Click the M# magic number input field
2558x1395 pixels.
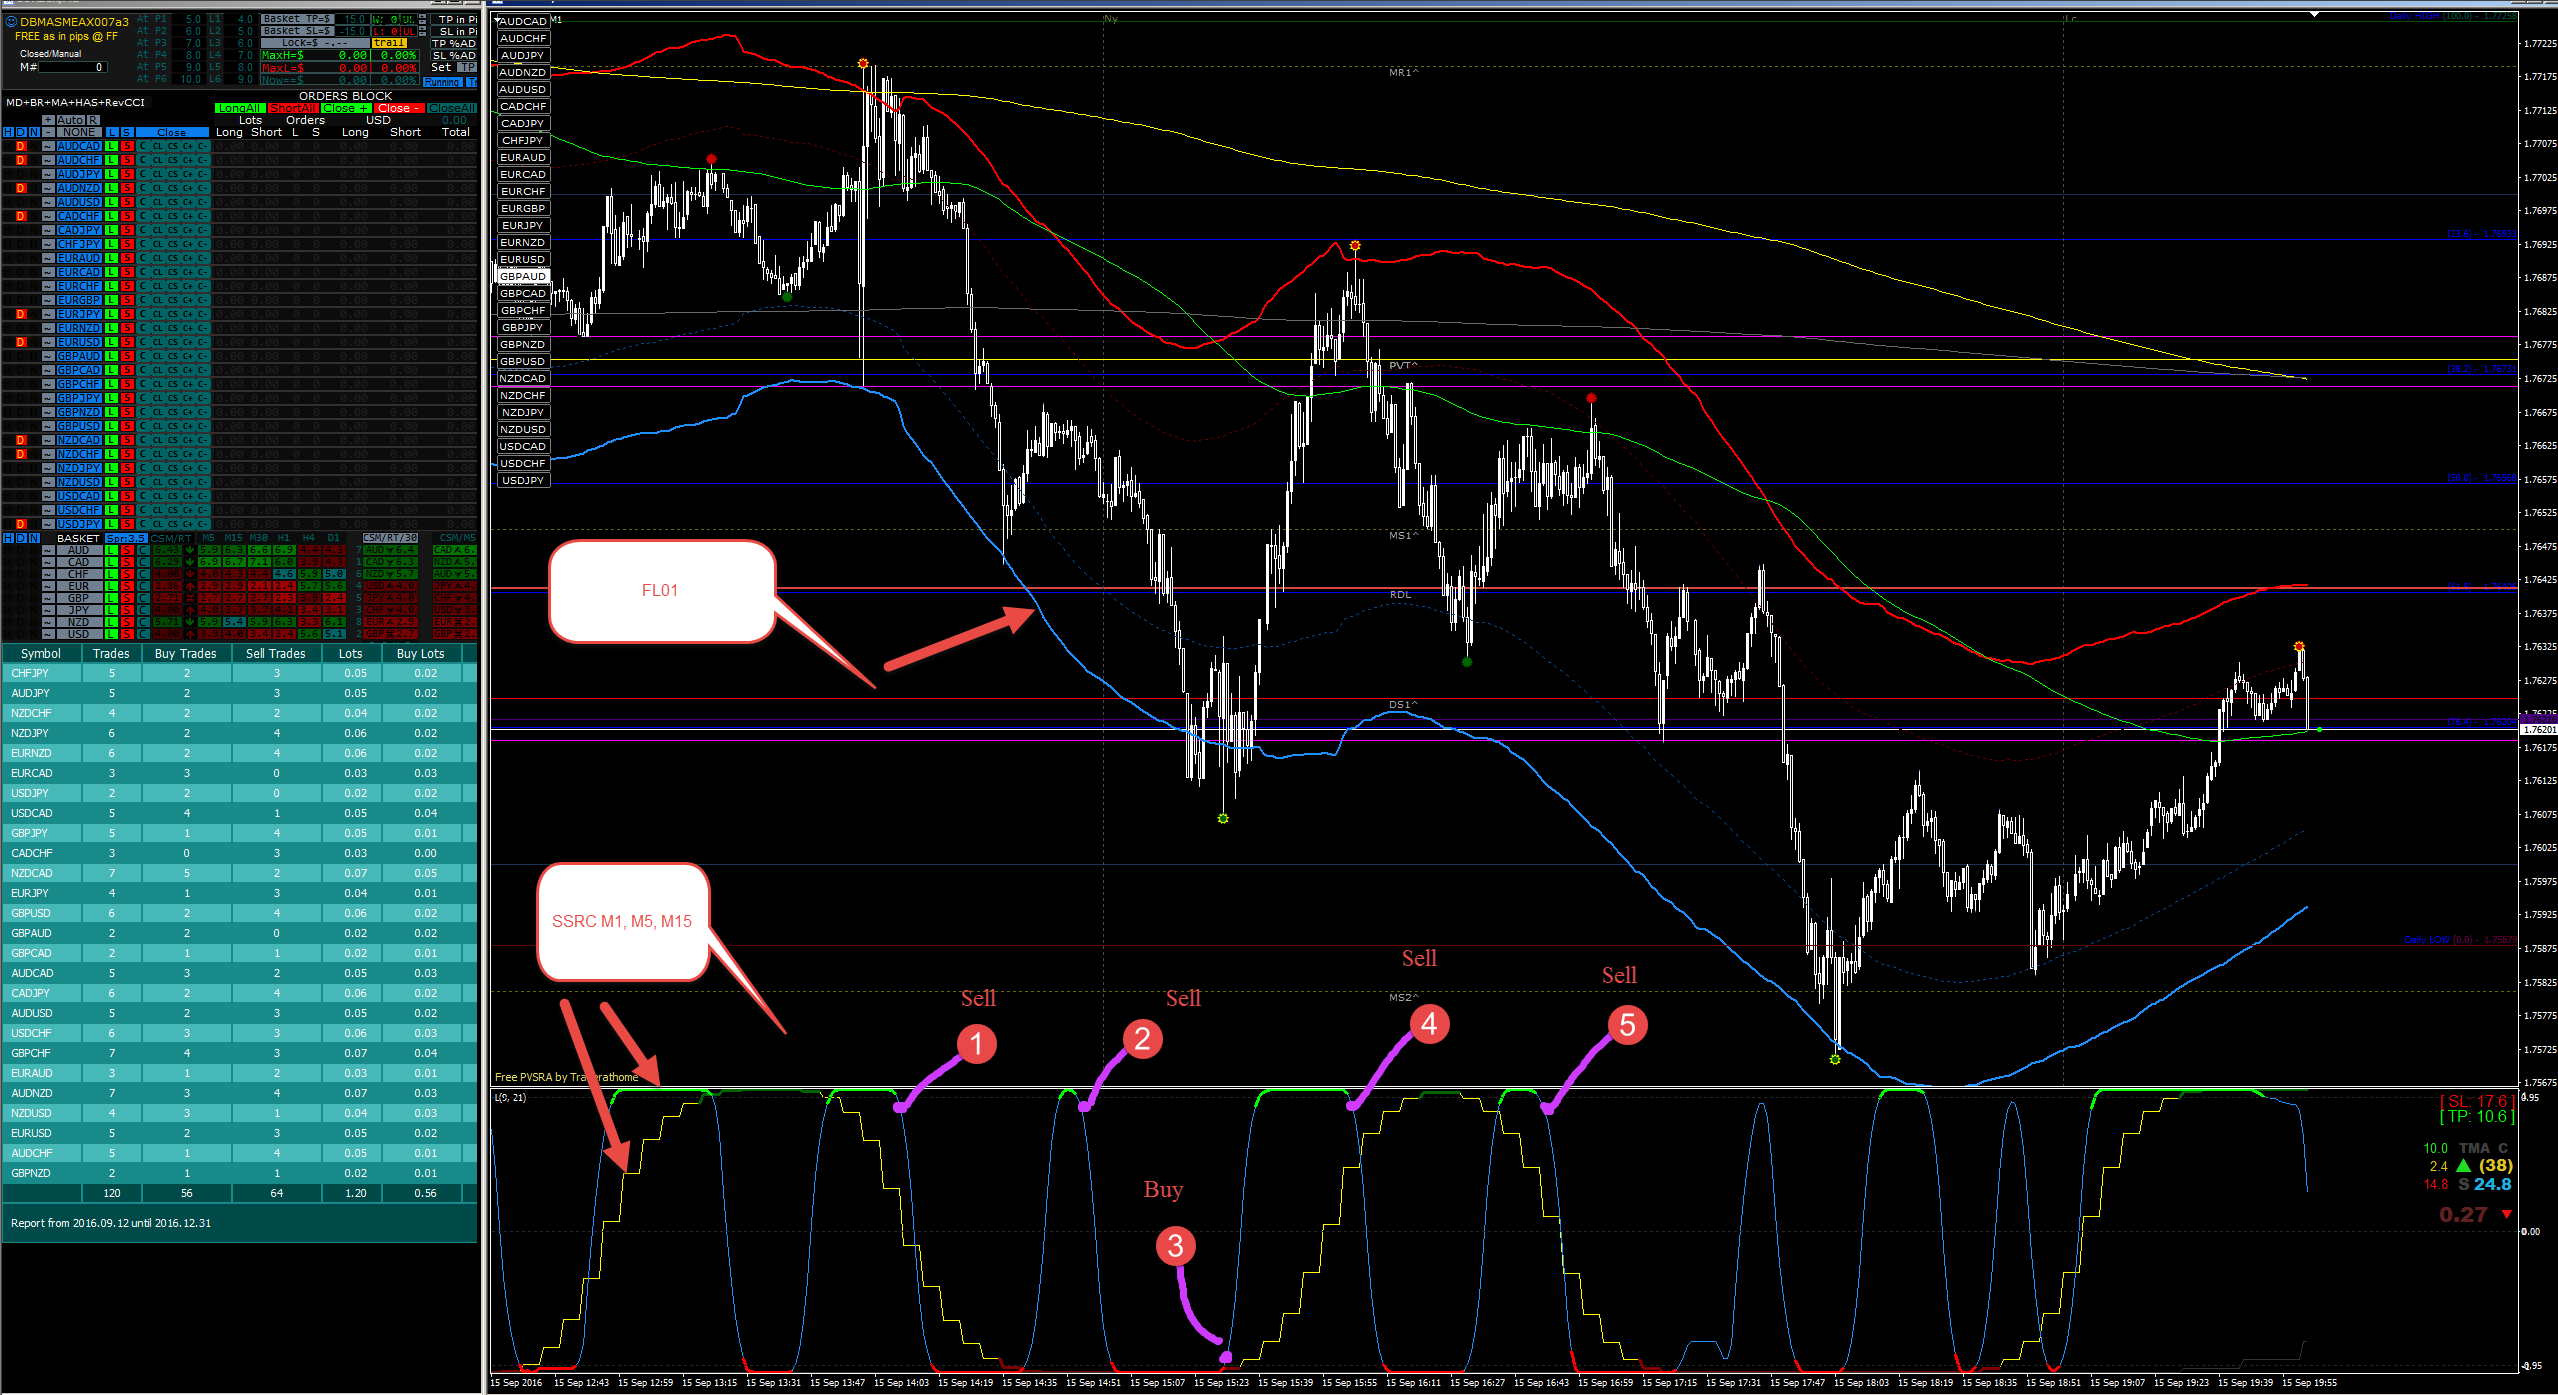[71, 67]
